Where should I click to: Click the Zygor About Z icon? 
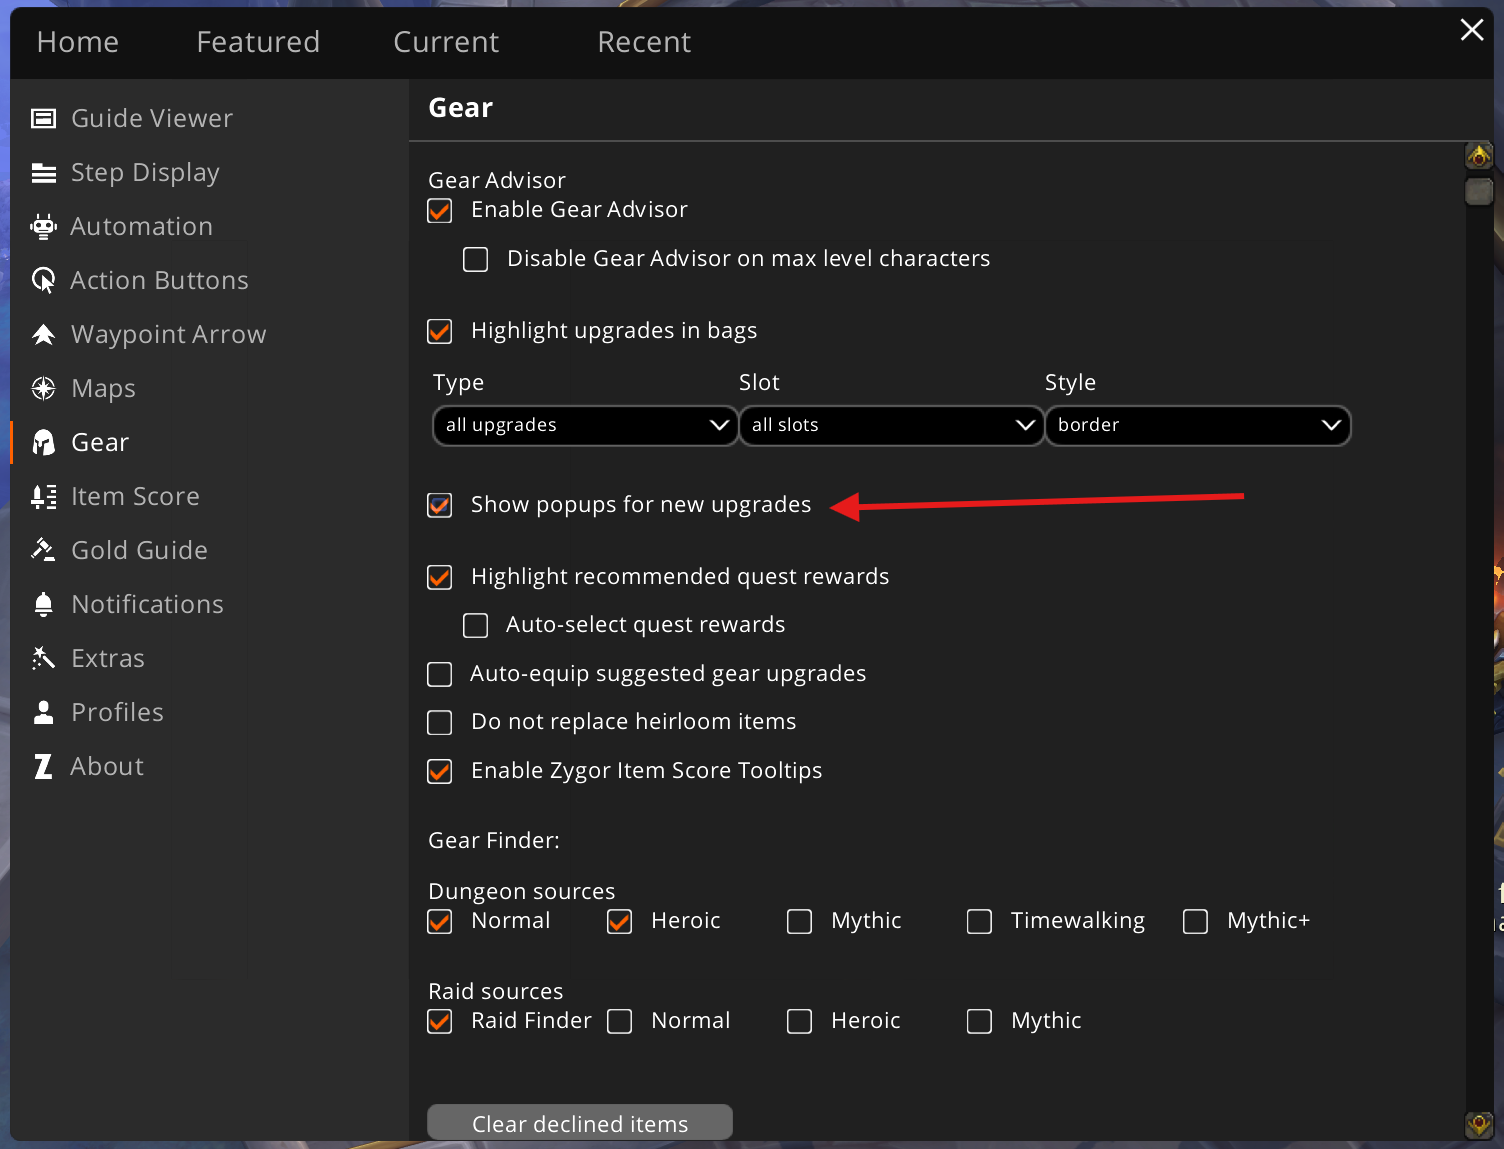(x=43, y=767)
